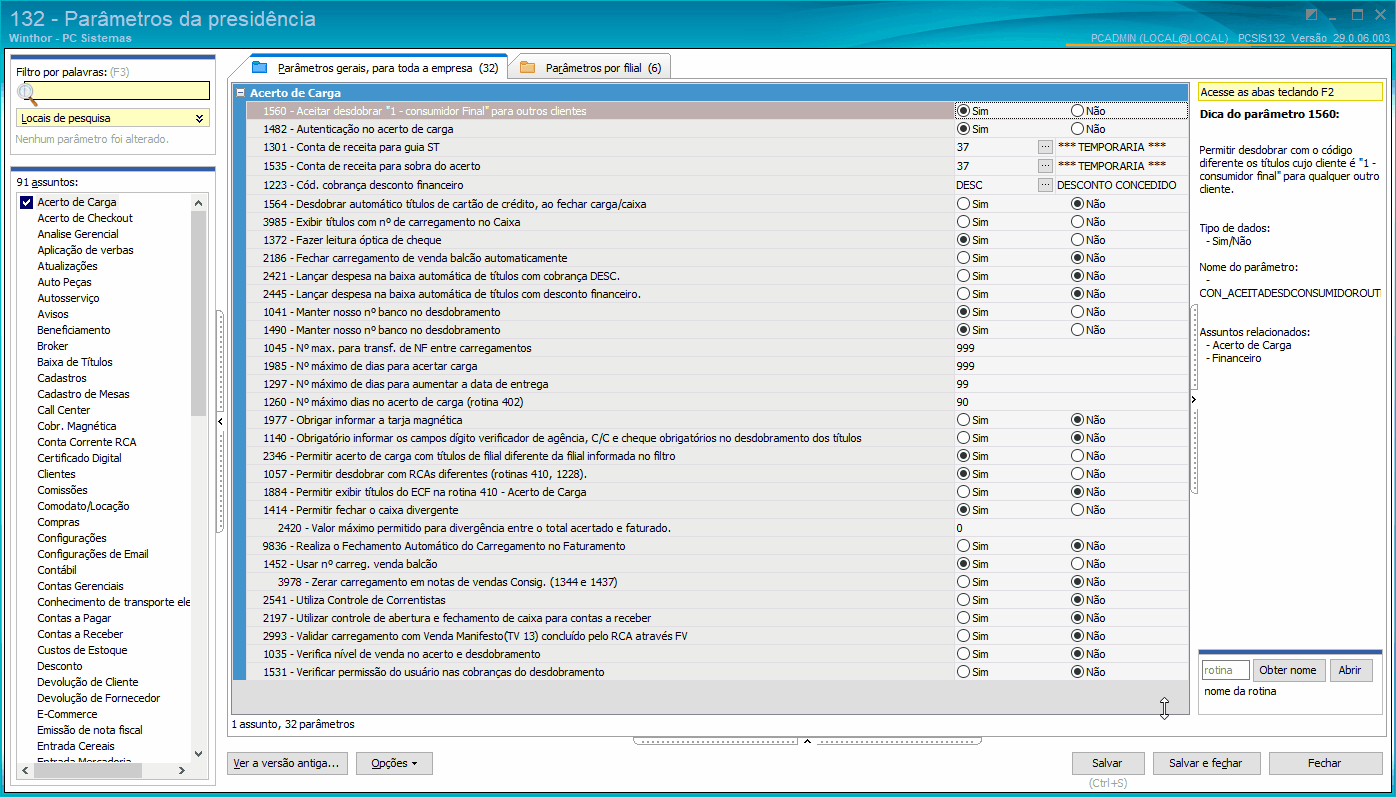This screenshot has height=797, width=1396.
Task: Open lookup button for 1301 Conta de receita guia ST
Action: pyautogui.click(x=1045, y=147)
